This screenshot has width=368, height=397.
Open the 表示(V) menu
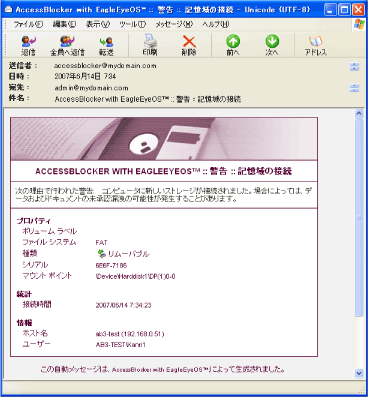[98, 24]
